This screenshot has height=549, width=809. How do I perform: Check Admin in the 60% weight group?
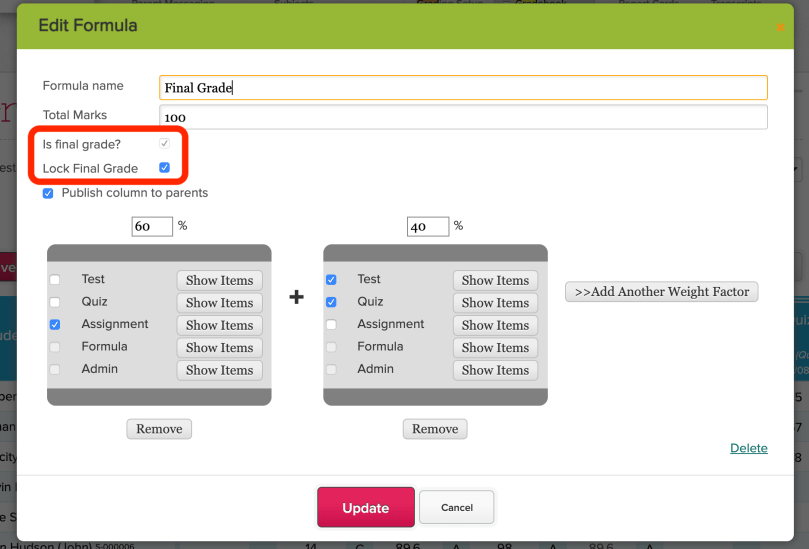coord(55,369)
